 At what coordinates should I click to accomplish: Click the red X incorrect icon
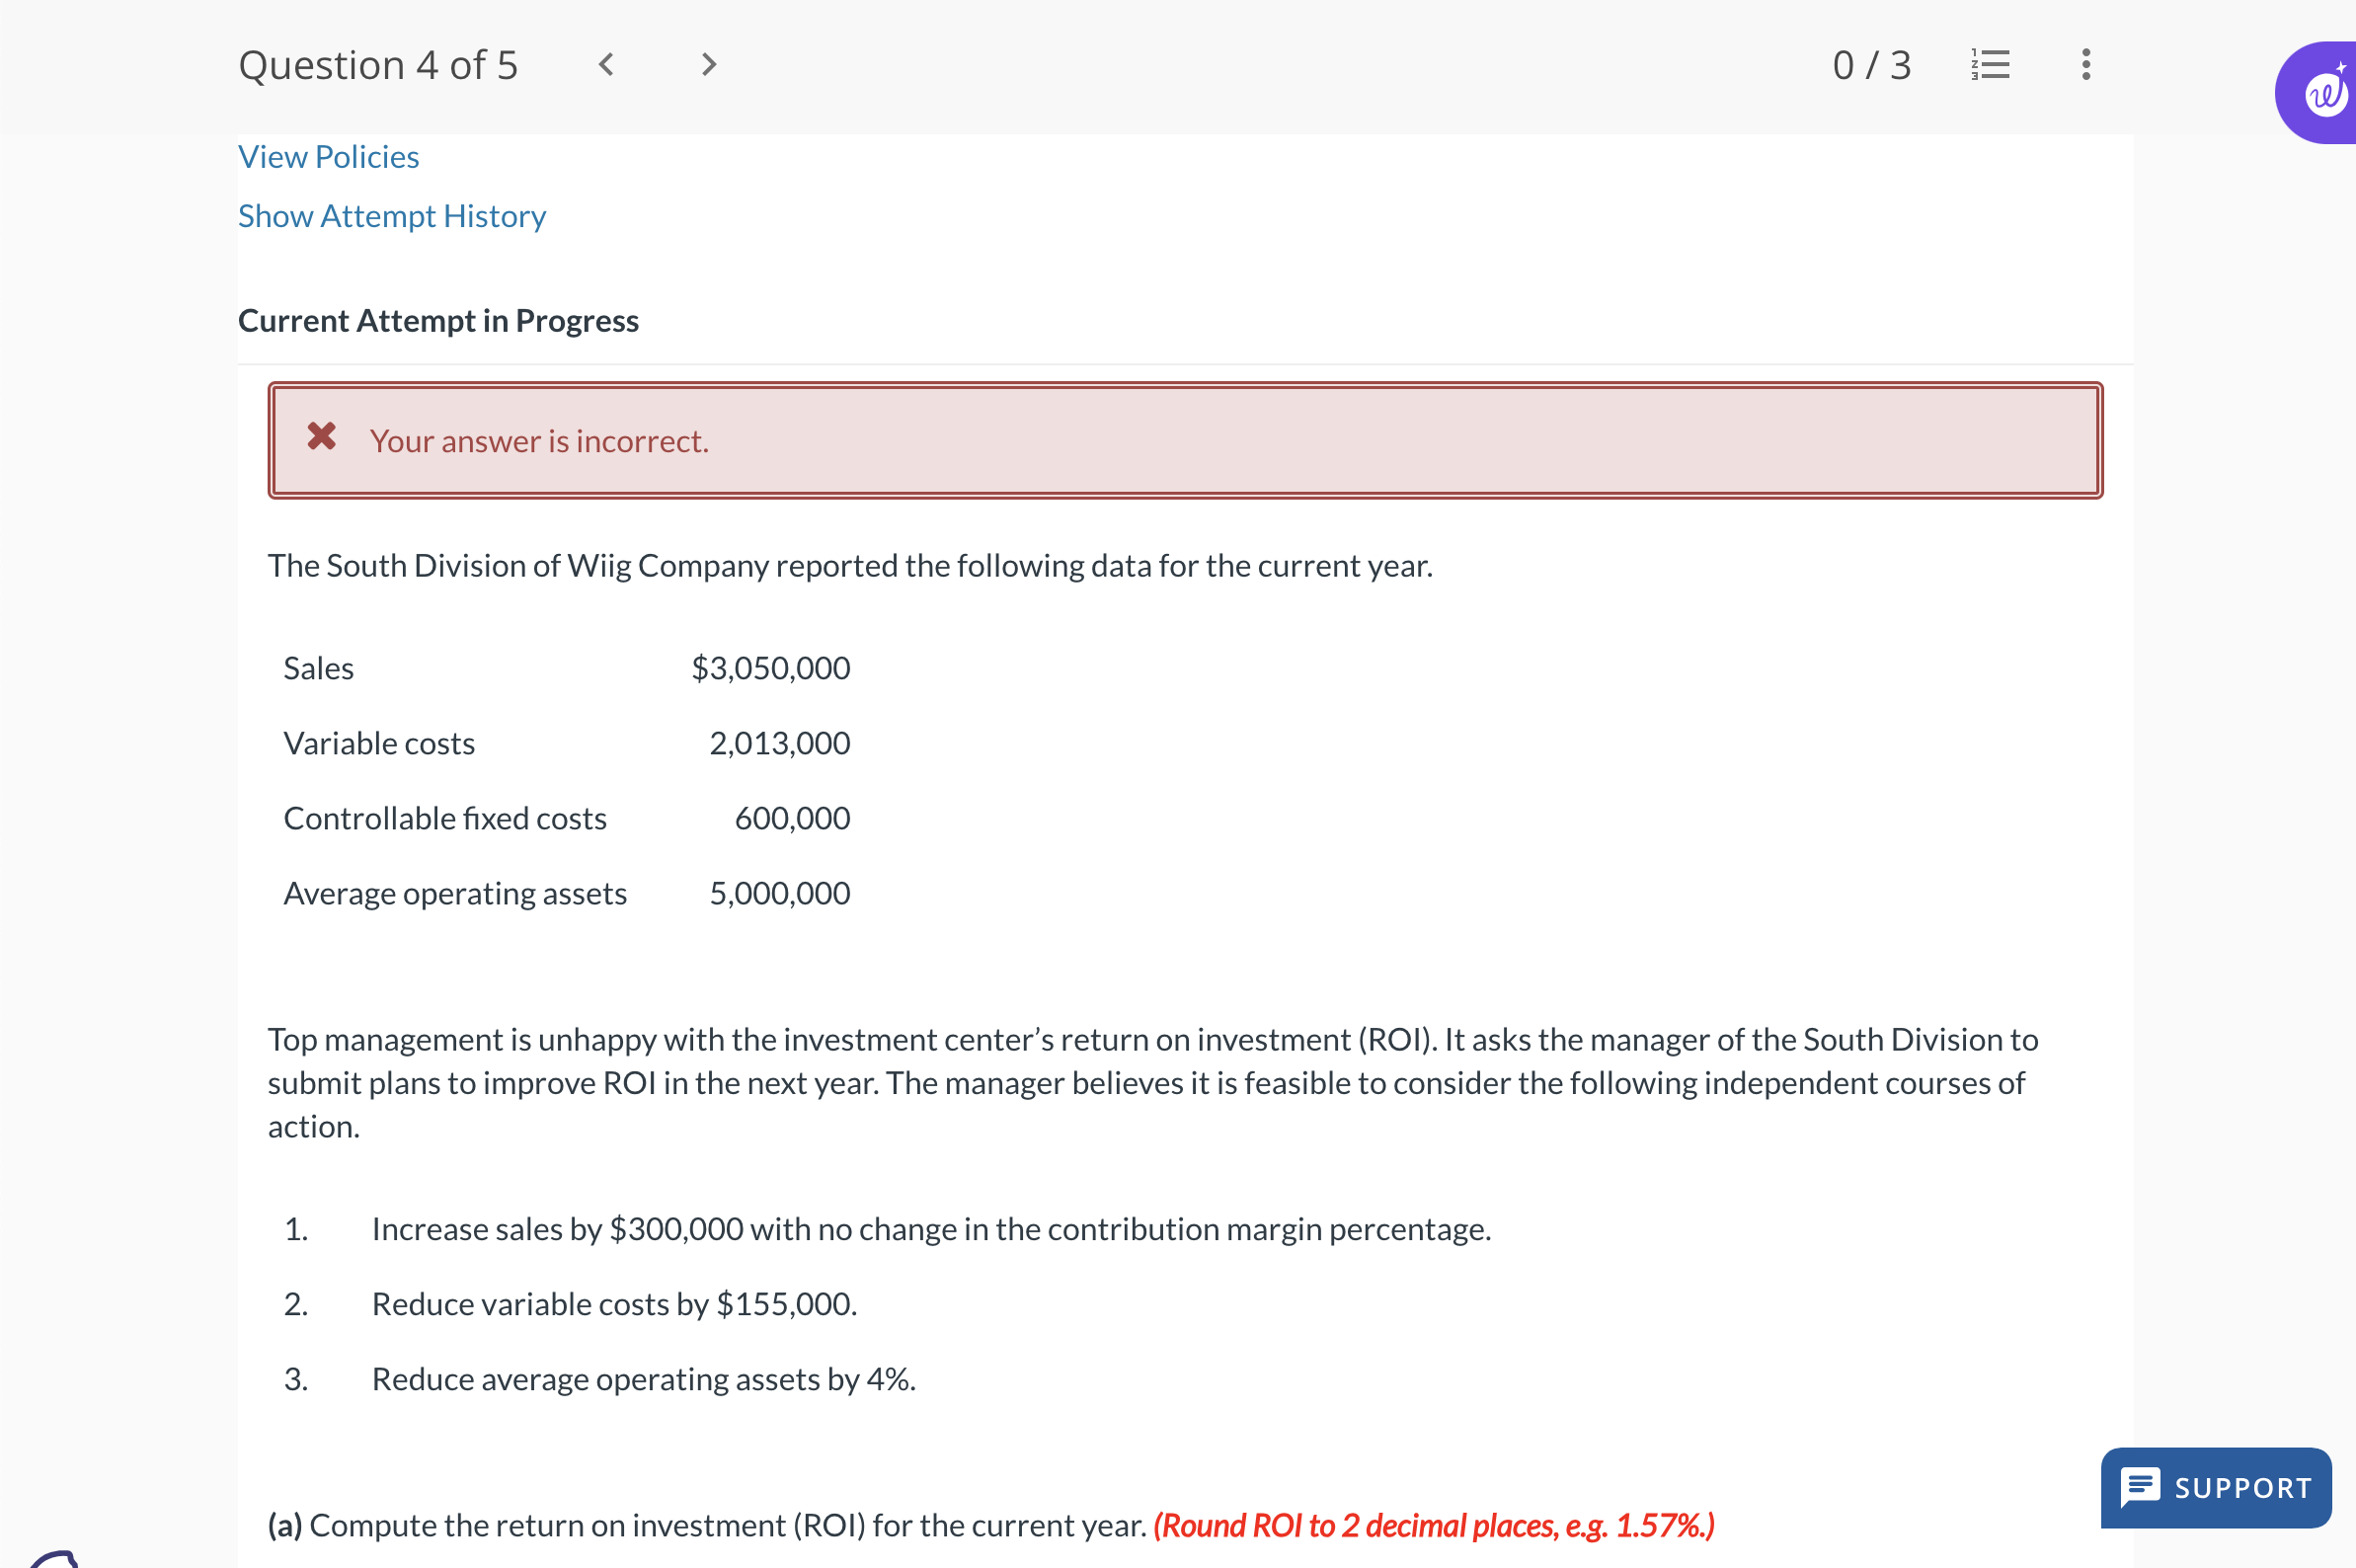pyautogui.click(x=321, y=436)
